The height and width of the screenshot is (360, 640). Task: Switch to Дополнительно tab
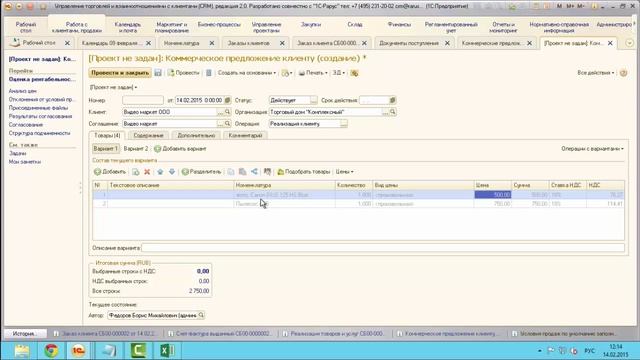point(196,136)
